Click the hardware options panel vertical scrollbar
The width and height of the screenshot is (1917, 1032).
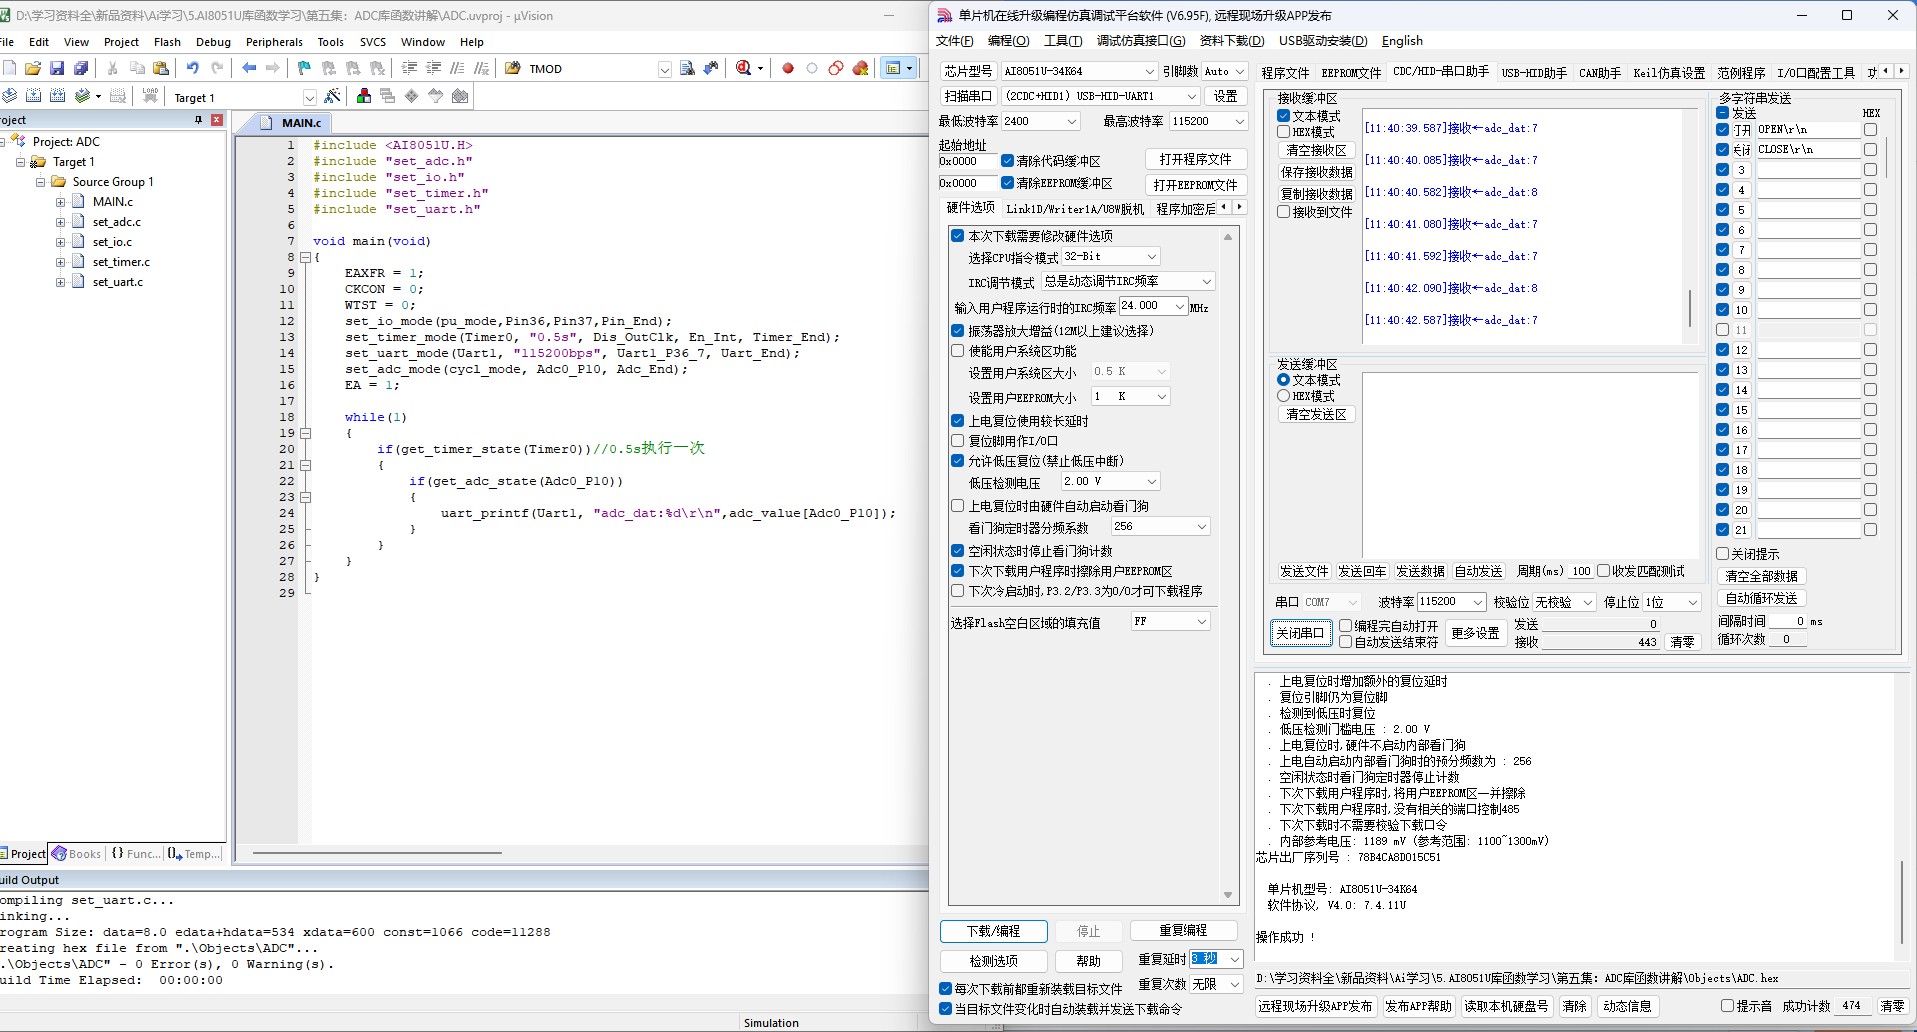(x=1228, y=566)
